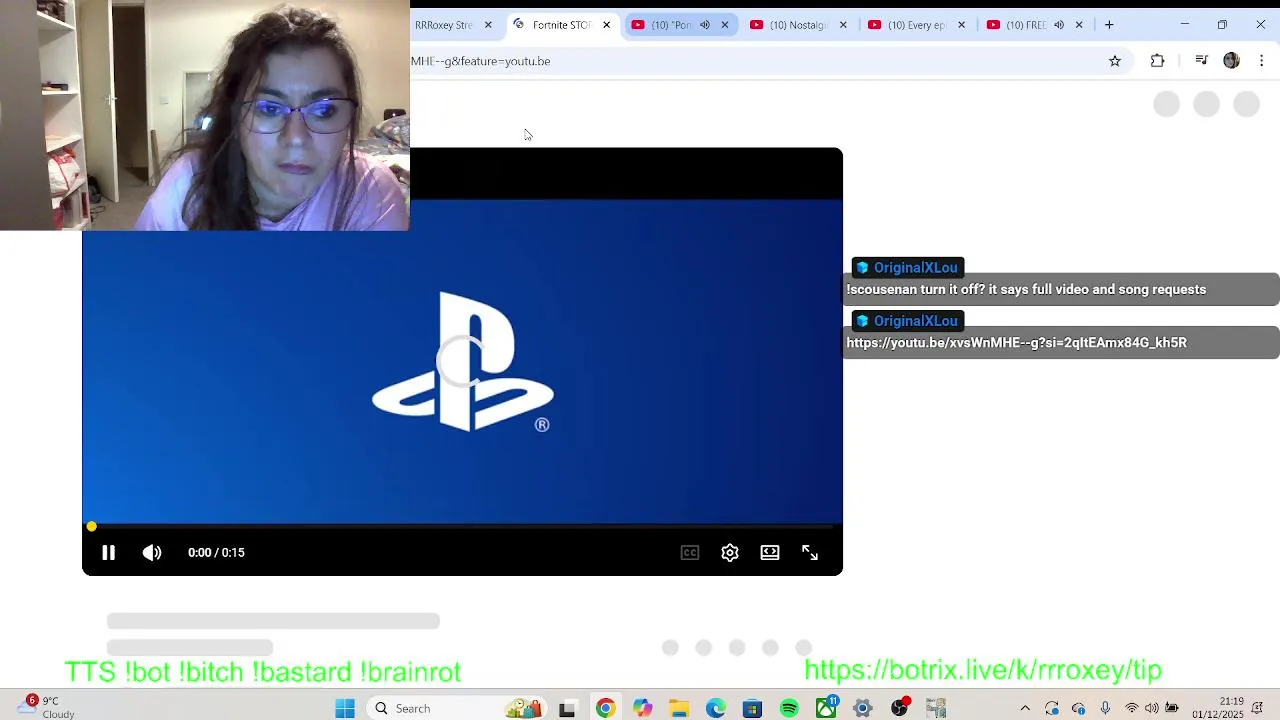Switch to the RRRoxey Stre tab
The width and height of the screenshot is (1280, 720).
click(x=443, y=25)
